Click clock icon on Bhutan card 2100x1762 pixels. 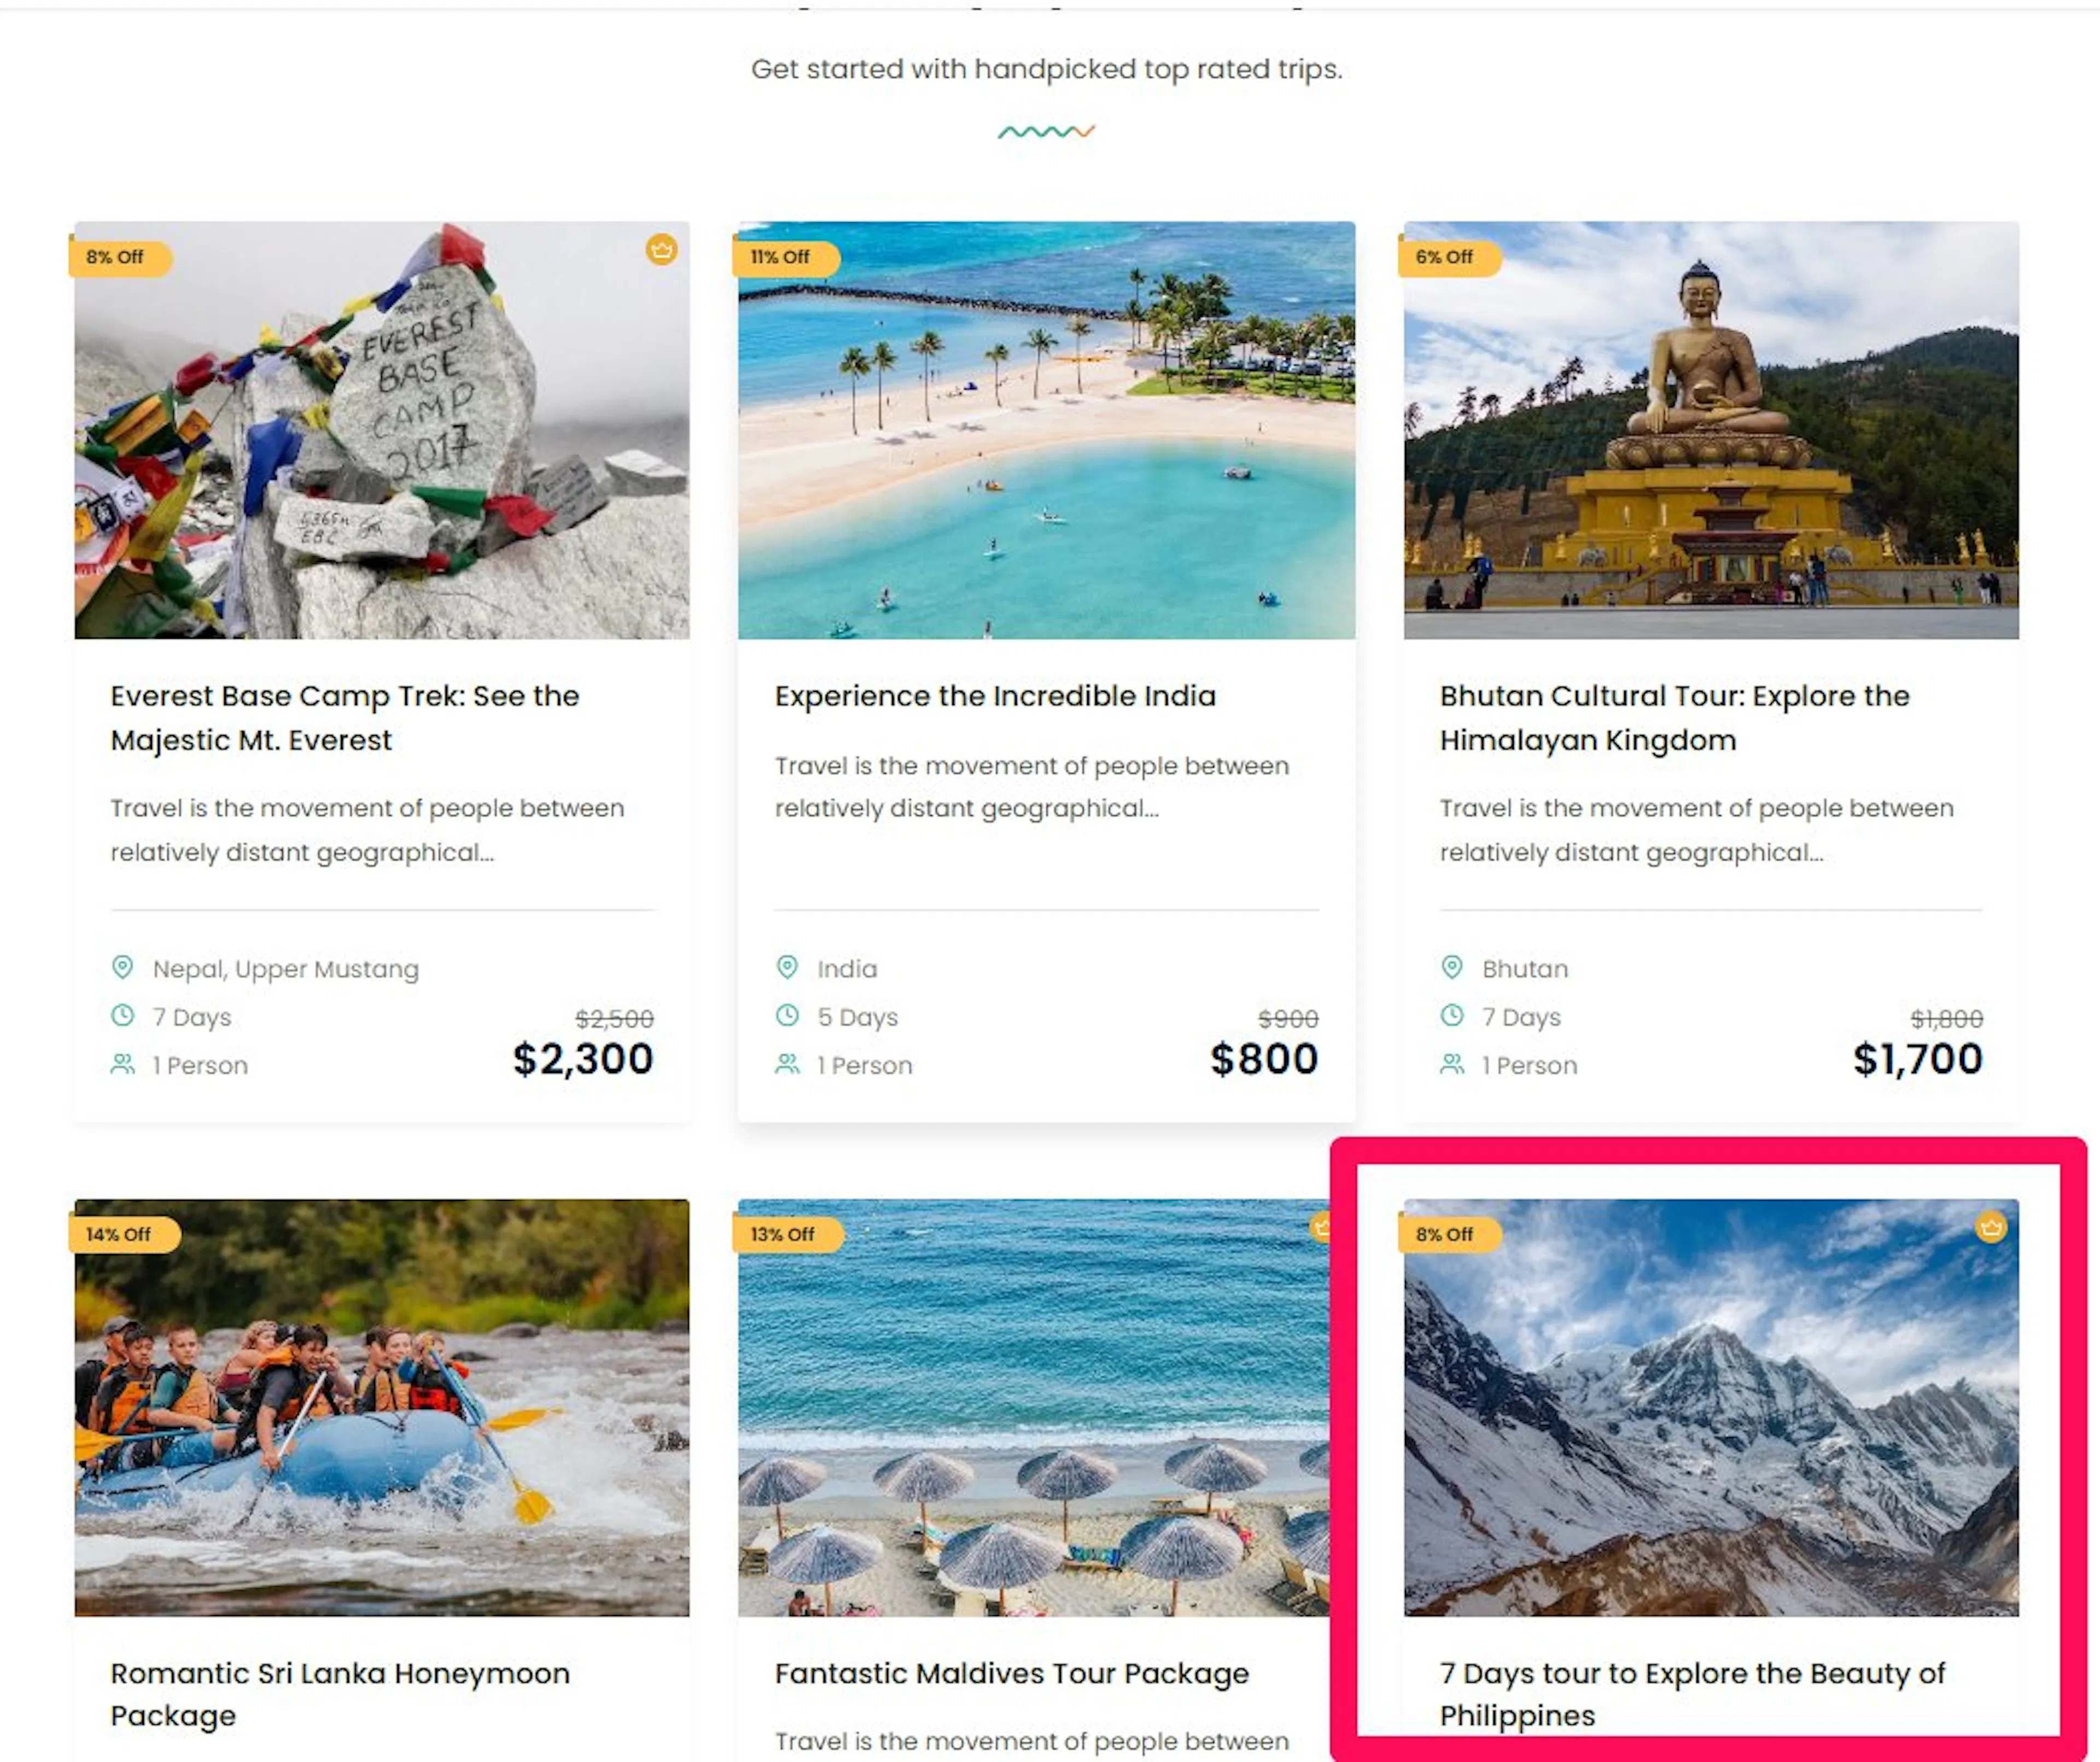point(1452,1015)
